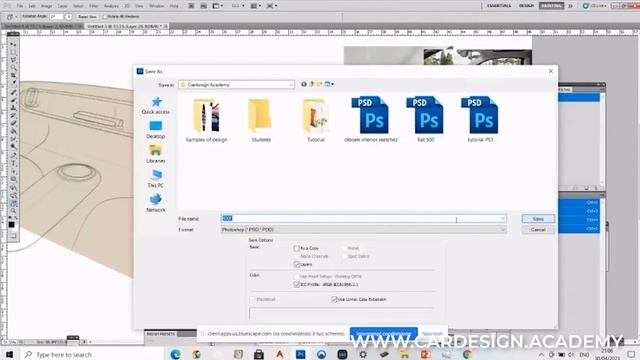Open the Format dropdown list
Image resolution: width=640 pixels, height=360 pixels.
tap(363, 230)
